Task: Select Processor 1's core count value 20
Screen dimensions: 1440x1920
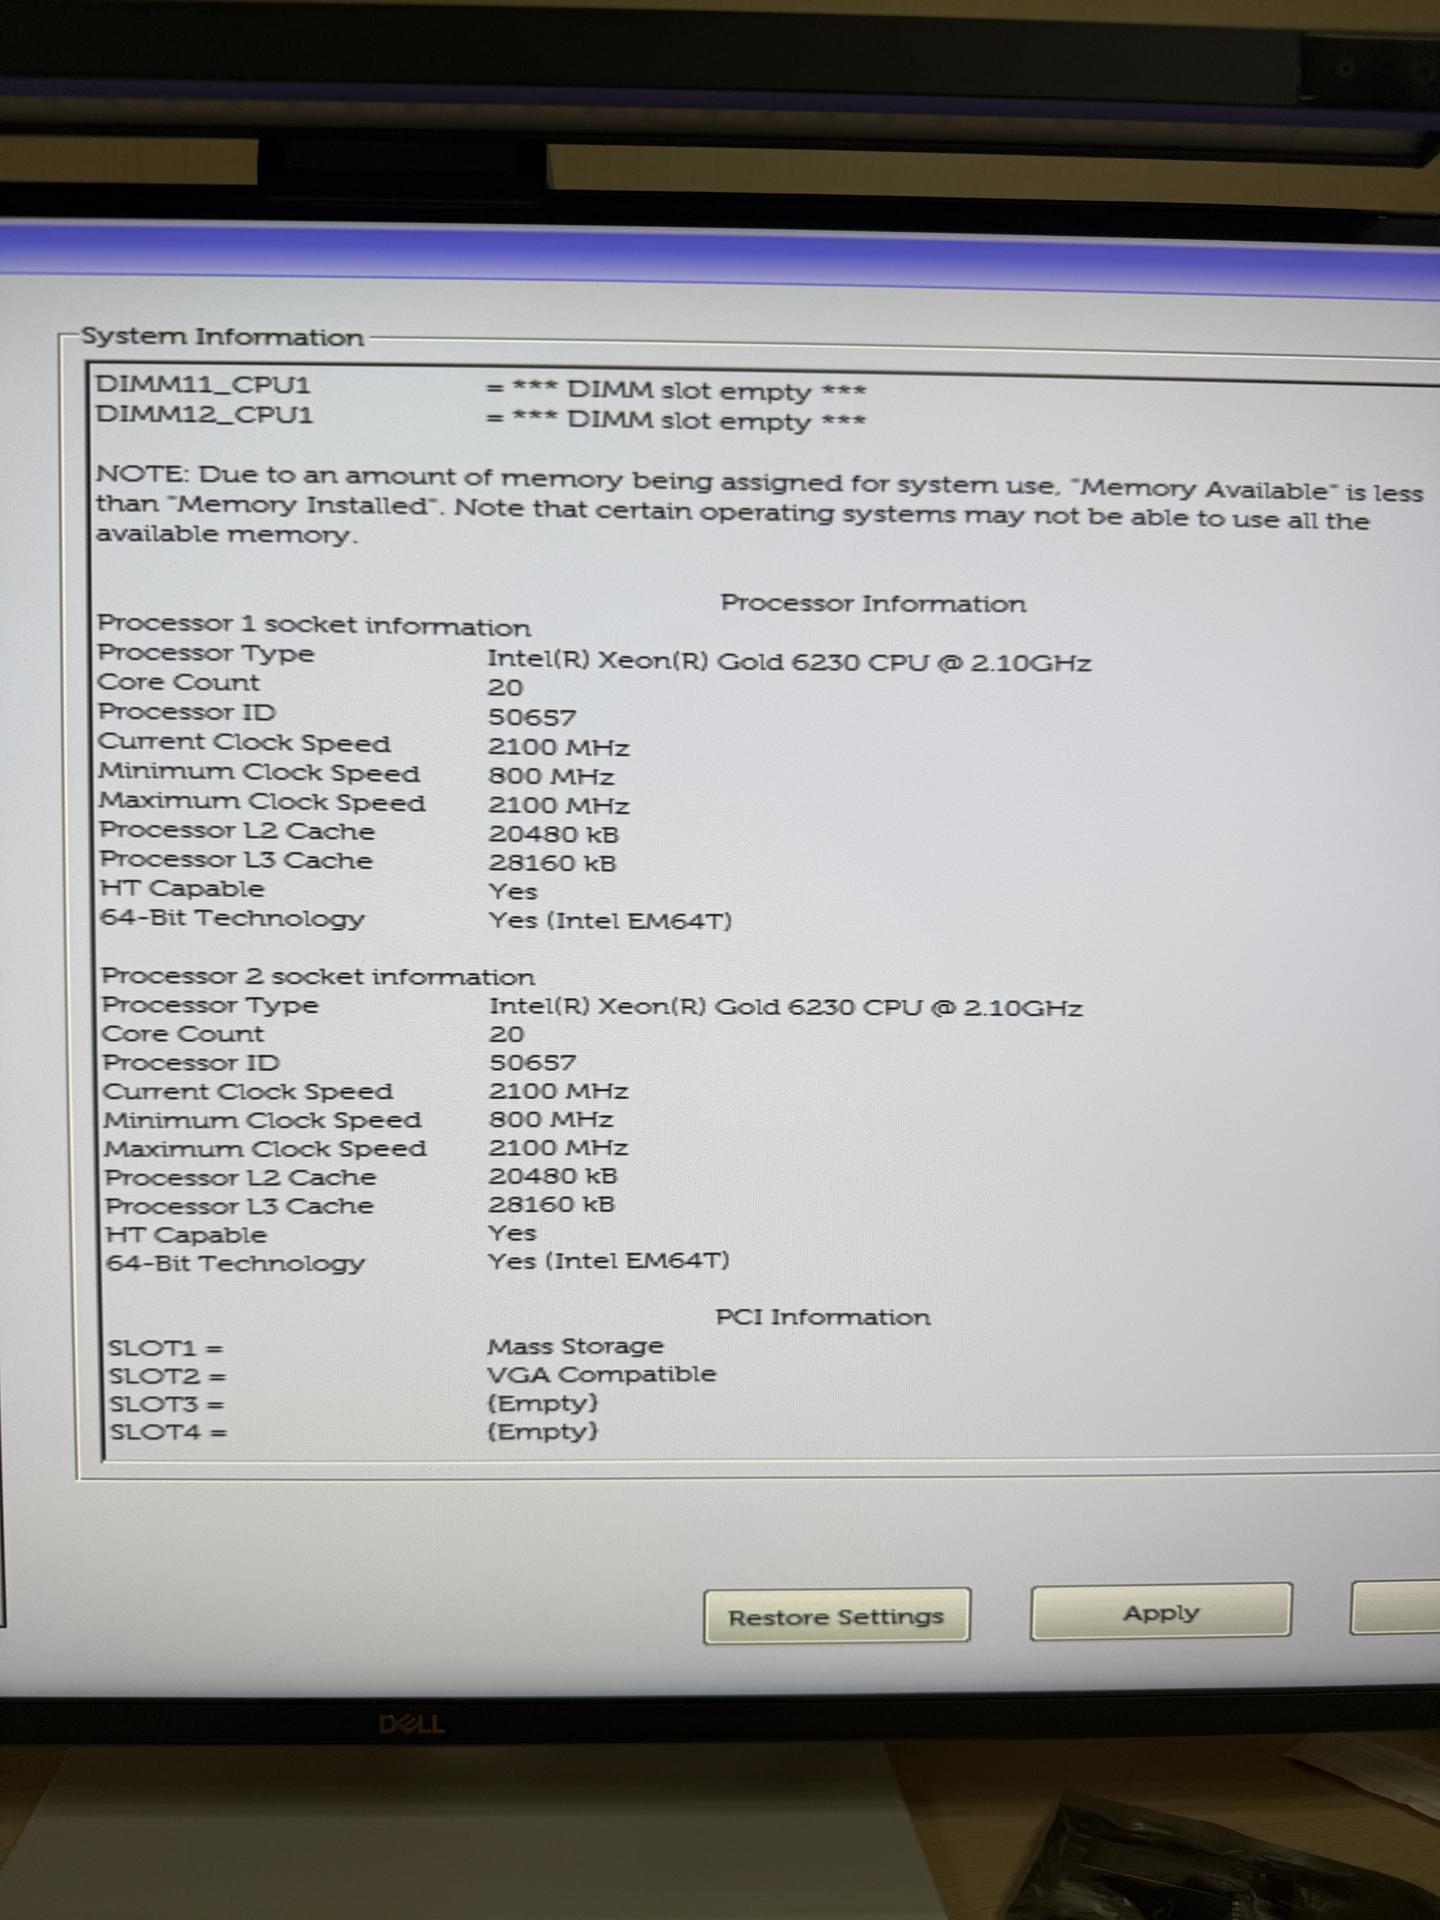Action: tap(505, 688)
